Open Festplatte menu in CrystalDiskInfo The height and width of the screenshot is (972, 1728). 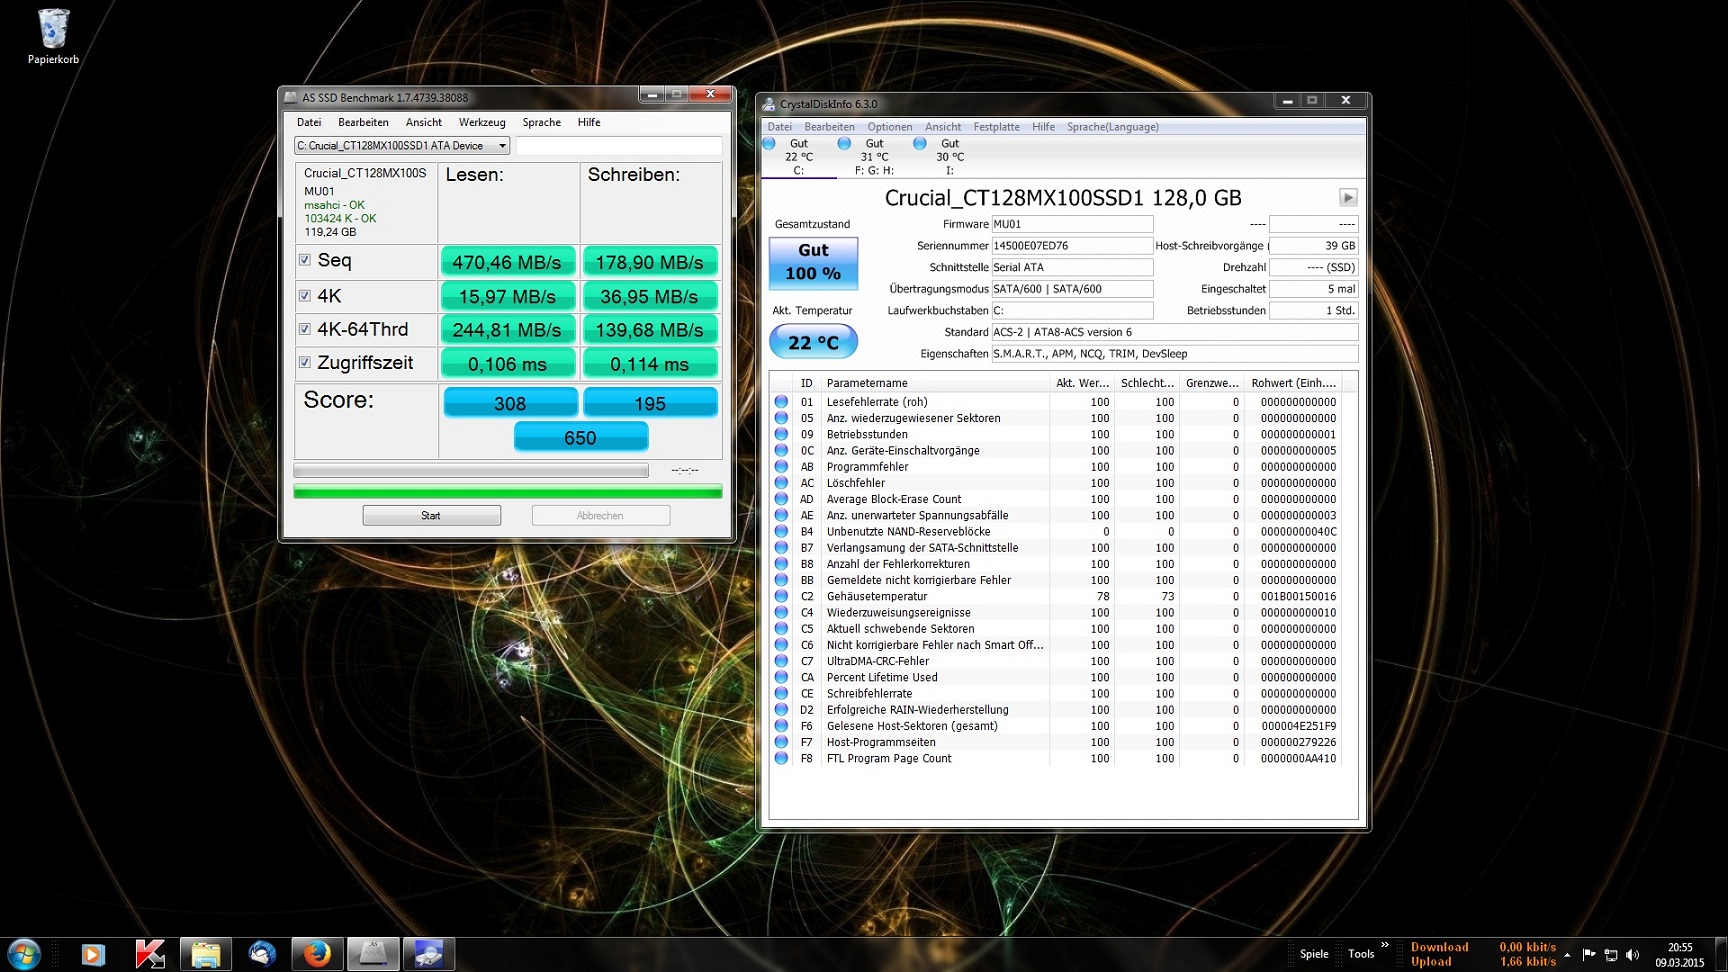[996, 127]
